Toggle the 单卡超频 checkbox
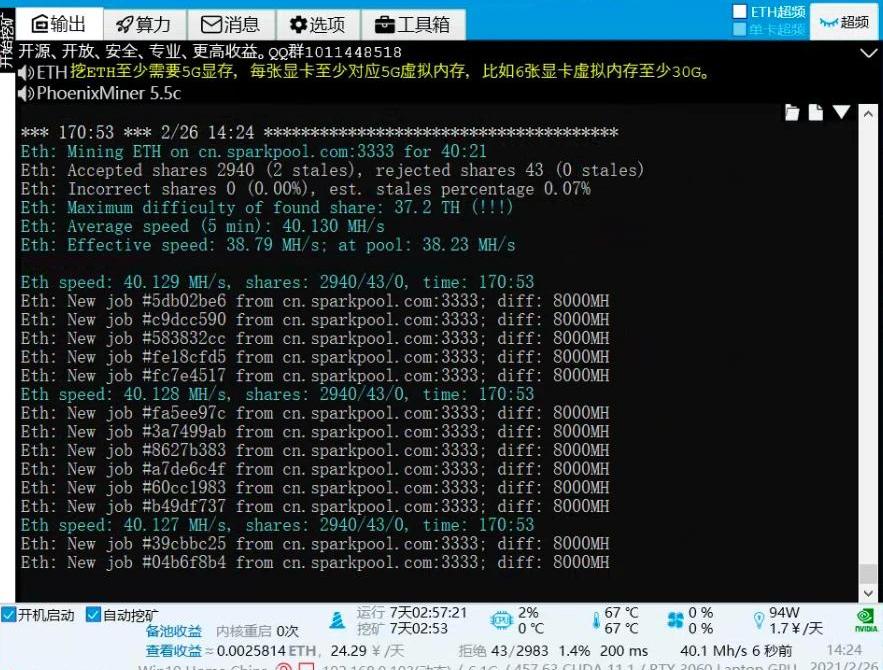Image resolution: width=883 pixels, height=670 pixels. click(739, 29)
